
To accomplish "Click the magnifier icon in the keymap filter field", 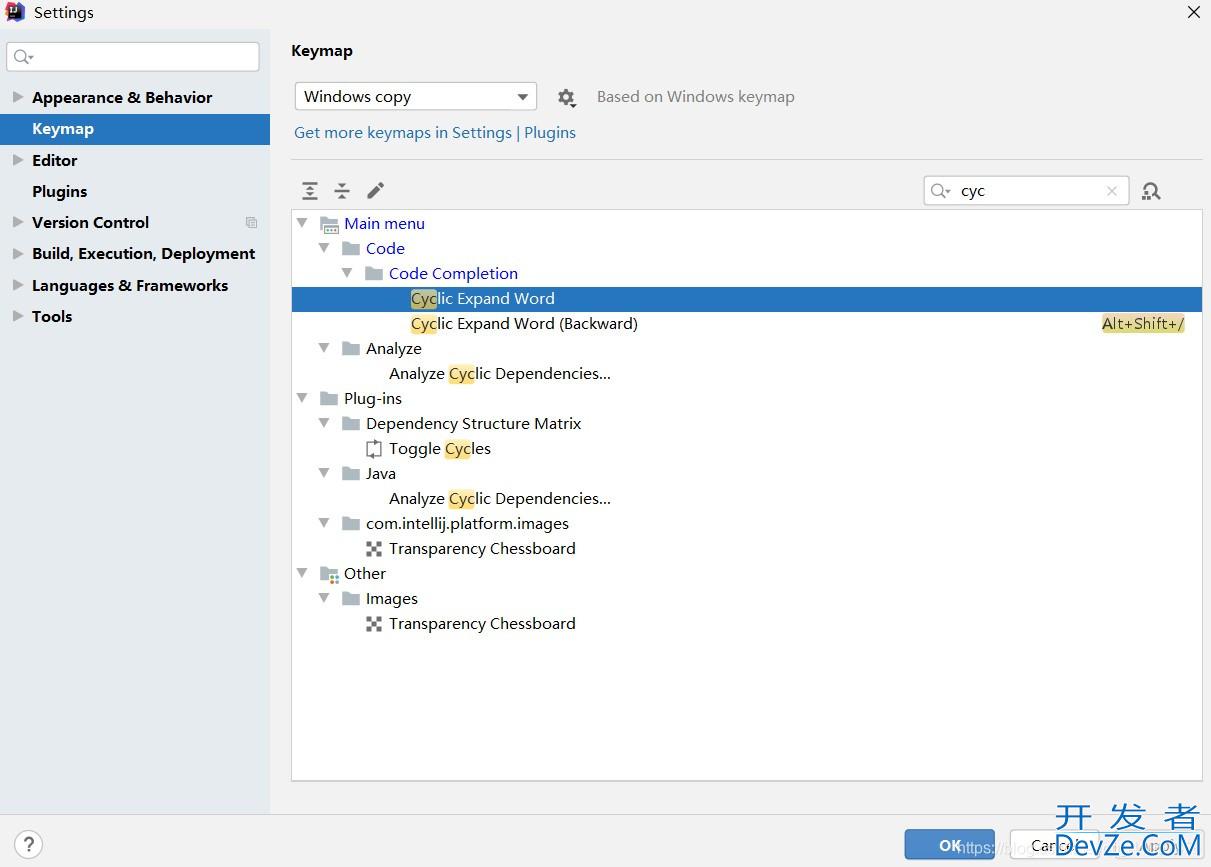I will coord(940,191).
